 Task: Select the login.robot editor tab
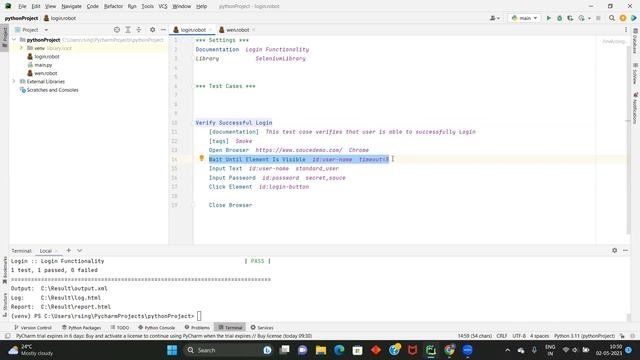click(193, 30)
